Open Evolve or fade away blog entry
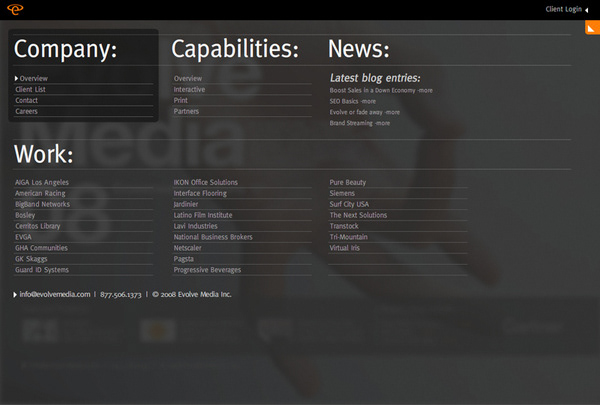 [364, 112]
